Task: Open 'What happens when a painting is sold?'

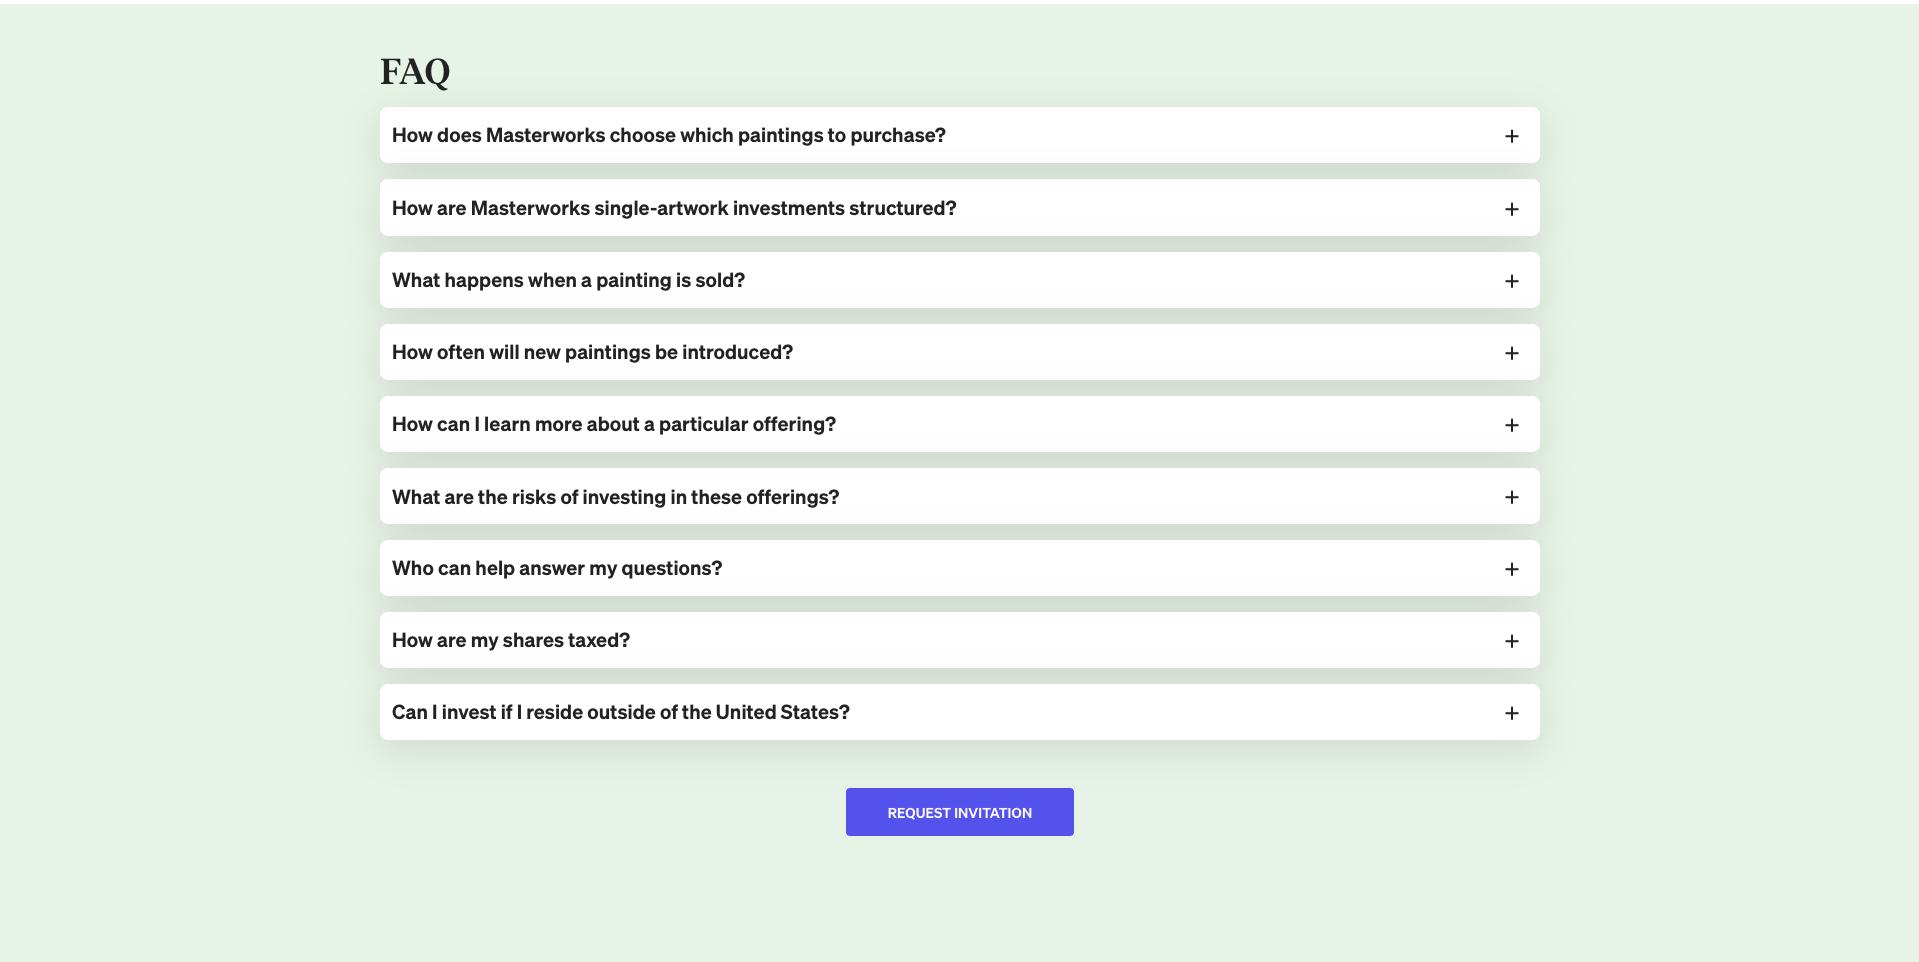Action: pos(568,280)
